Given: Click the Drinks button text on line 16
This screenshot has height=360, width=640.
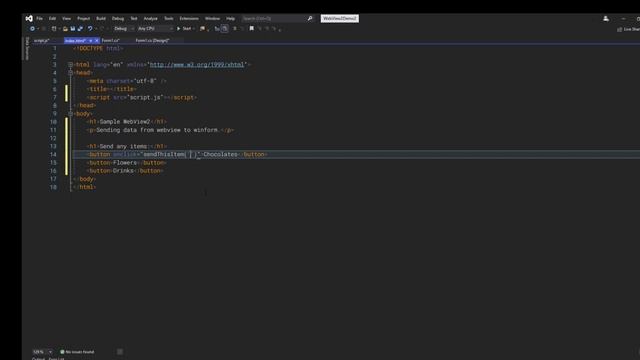Looking at the screenshot, I should point(123,171).
